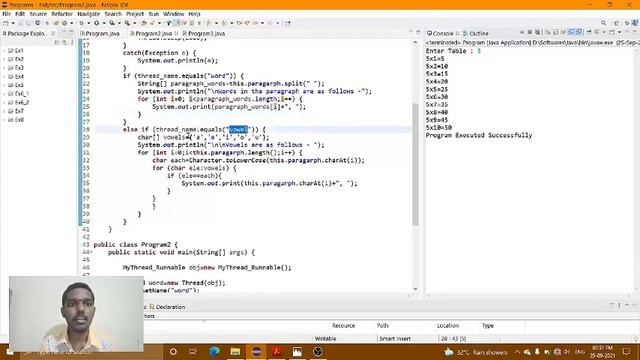The height and width of the screenshot is (360, 640).
Task: Open the New file dropdown arrow
Action: pos(13,23)
